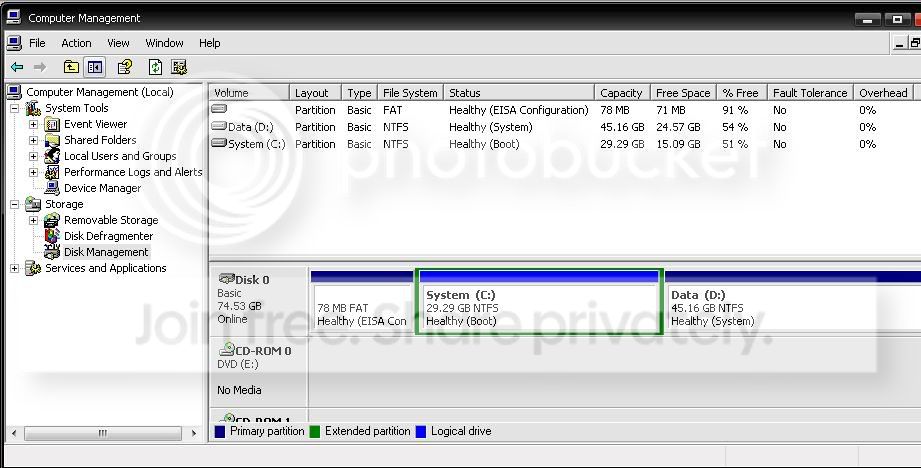Click the Data (D:) volume drive icon

pyautogui.click(x=219, y=126)
